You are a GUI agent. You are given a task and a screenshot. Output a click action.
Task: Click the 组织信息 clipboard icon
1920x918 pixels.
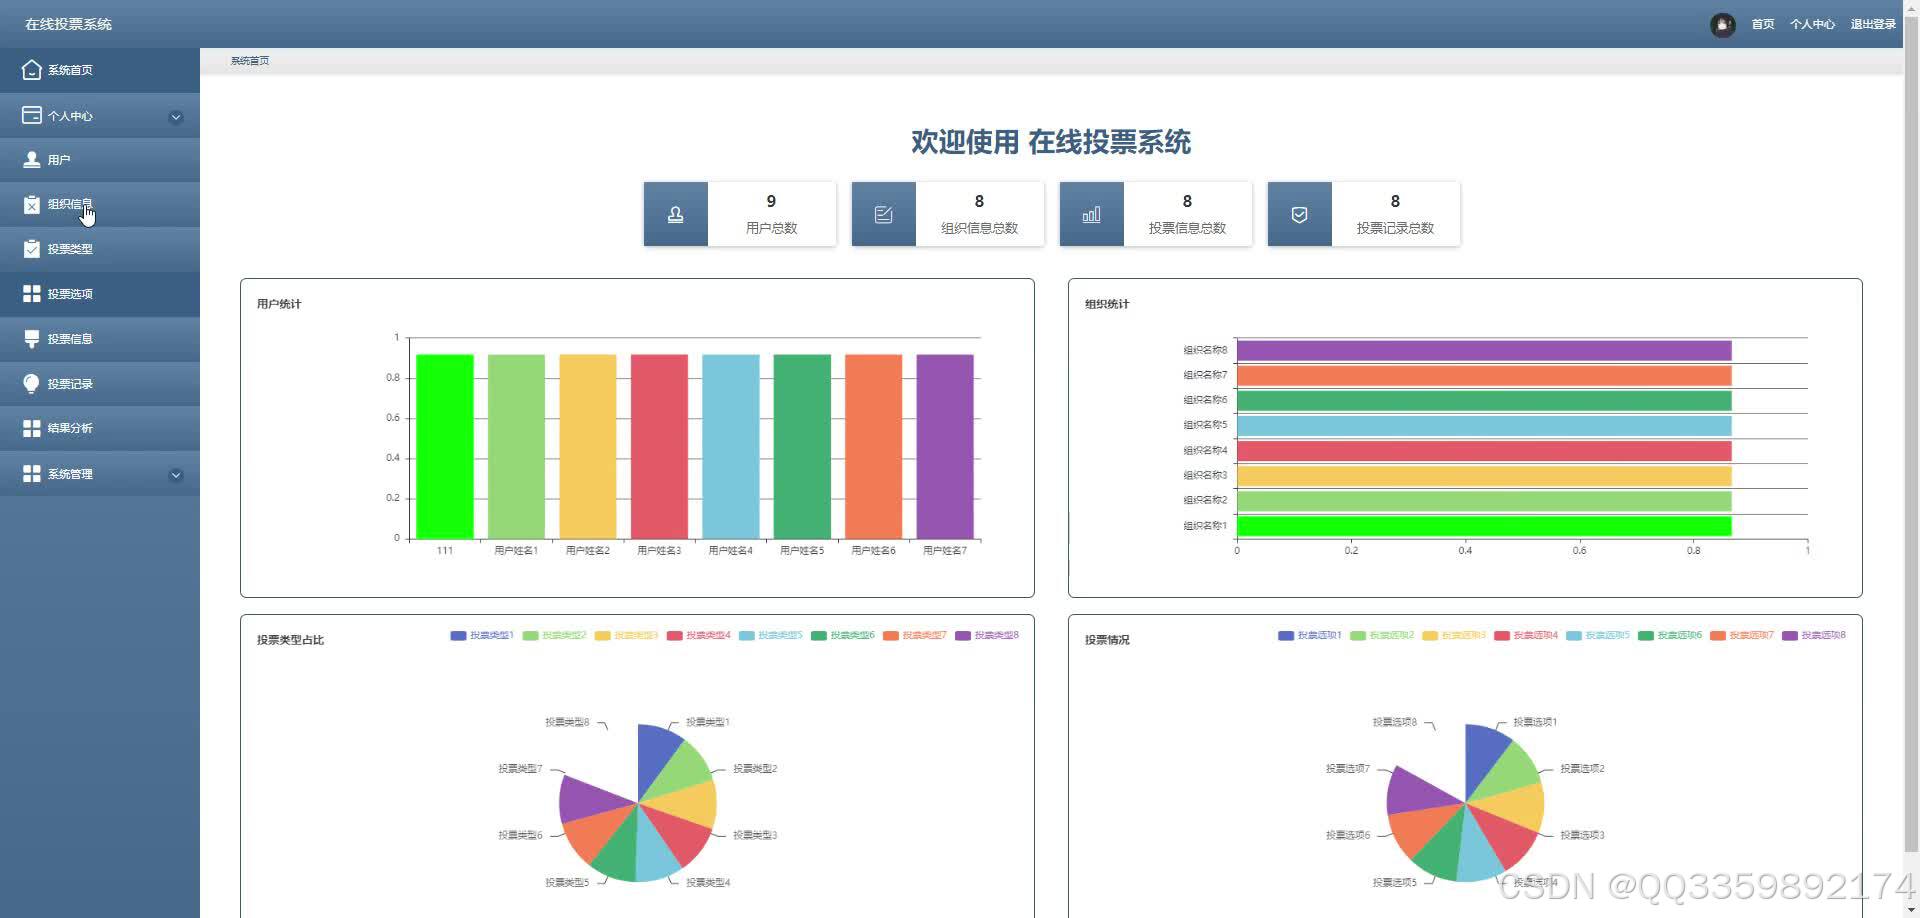click(x=32, y=204)
